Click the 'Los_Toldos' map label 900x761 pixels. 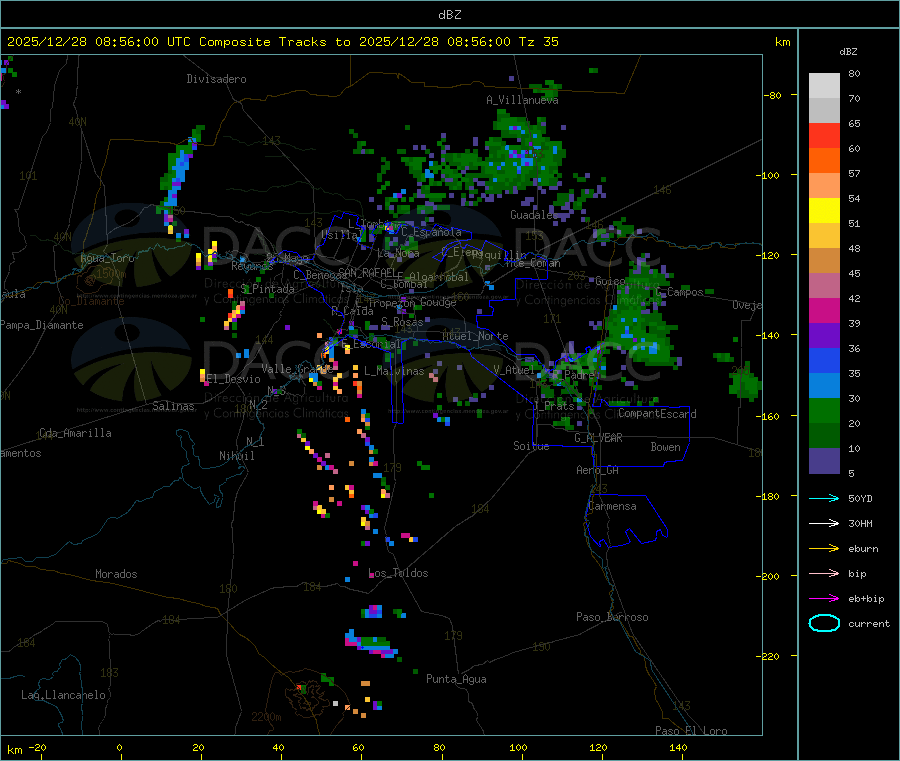398,573
